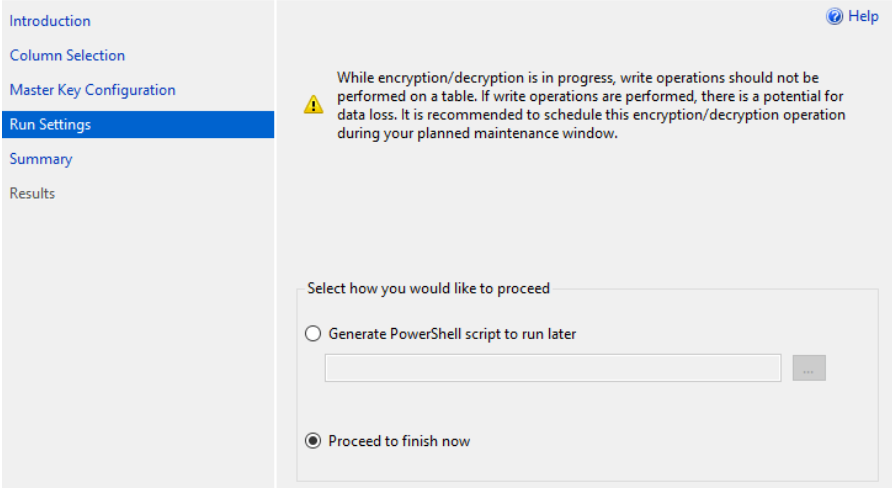Open the Column Selection step
Image resolution: width=892 pixels, height=488 pixels.
click(67, 55)
